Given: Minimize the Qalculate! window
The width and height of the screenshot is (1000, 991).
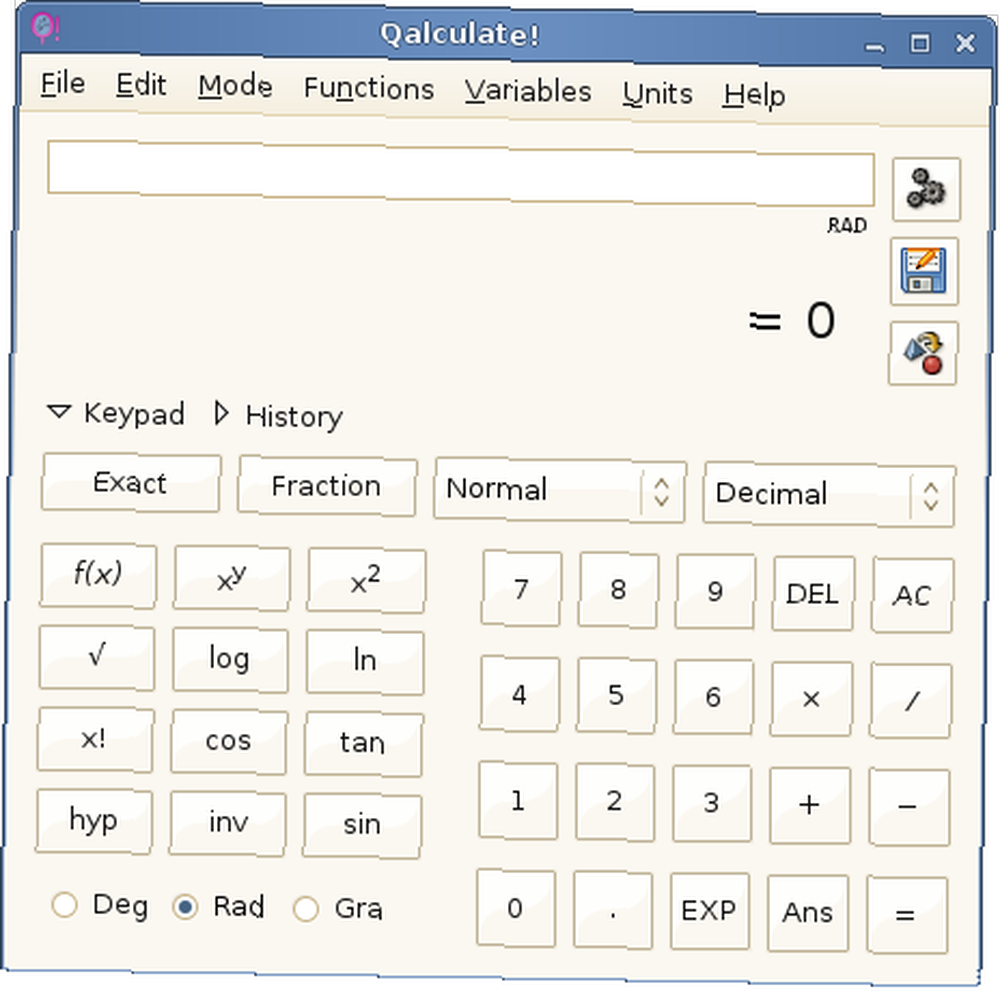Looking at the screenshot, I should pos(875,45).
